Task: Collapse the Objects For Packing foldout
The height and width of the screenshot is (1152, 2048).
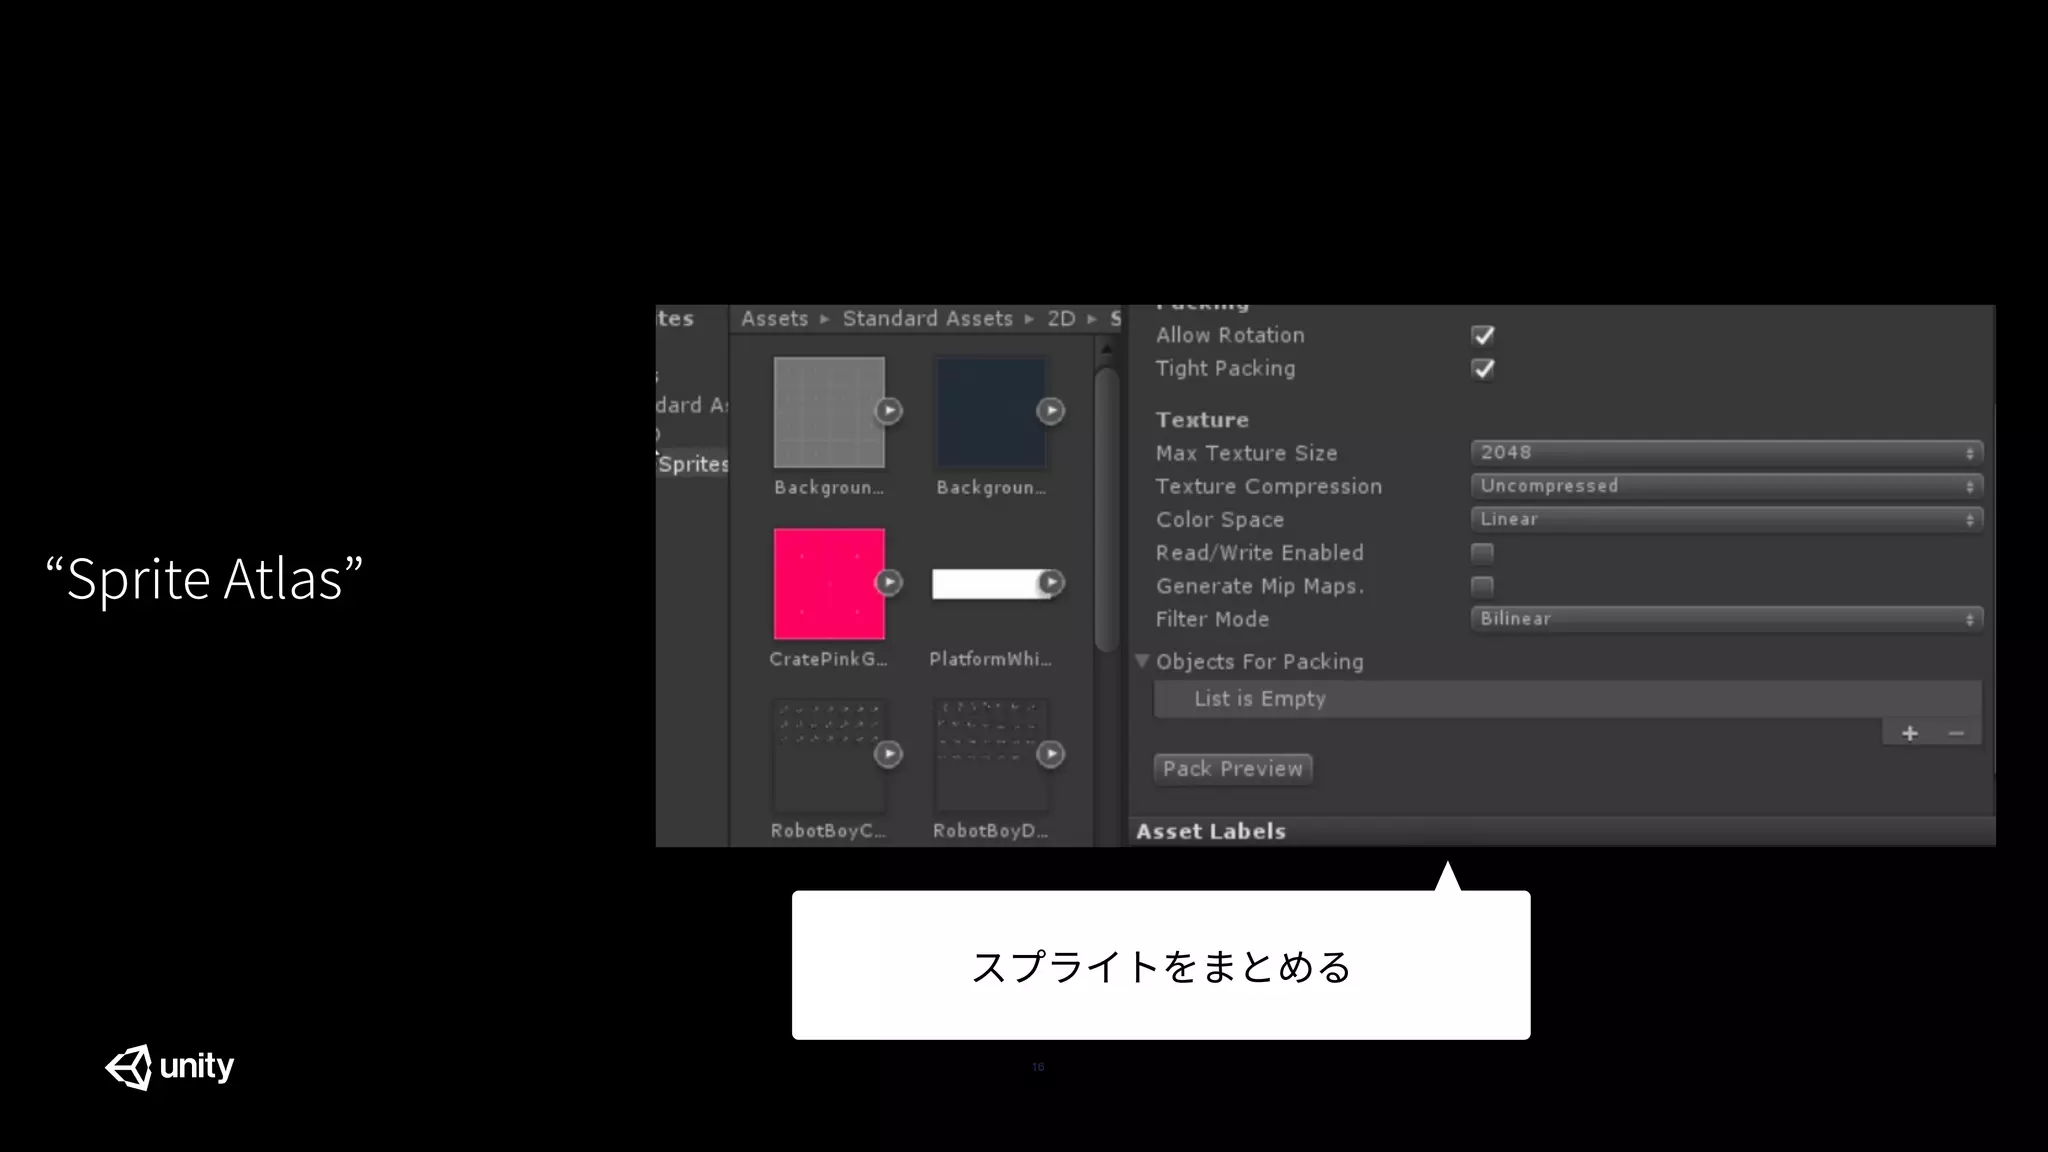Action: [x=1142, y=661]
